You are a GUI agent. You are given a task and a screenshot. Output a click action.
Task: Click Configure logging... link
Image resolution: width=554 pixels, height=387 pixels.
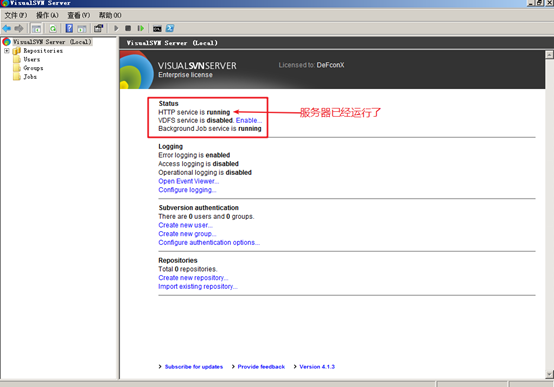[187, 190]
